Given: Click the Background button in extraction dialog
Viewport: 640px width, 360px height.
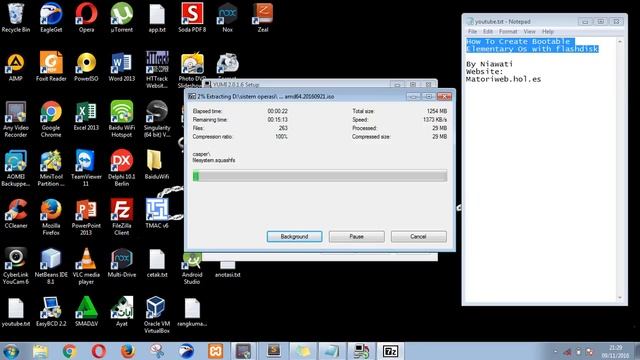Looking at the screenshot, I should click(294, 236).
